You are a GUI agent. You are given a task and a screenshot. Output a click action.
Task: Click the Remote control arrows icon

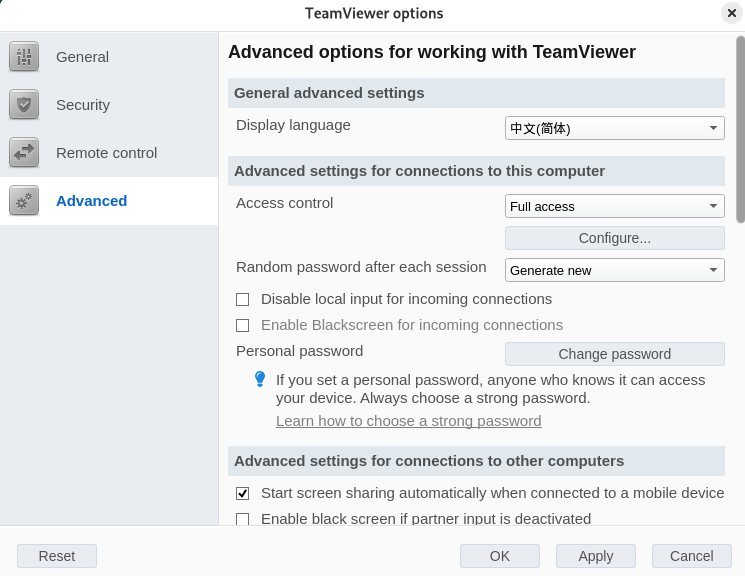coord(24,153)
